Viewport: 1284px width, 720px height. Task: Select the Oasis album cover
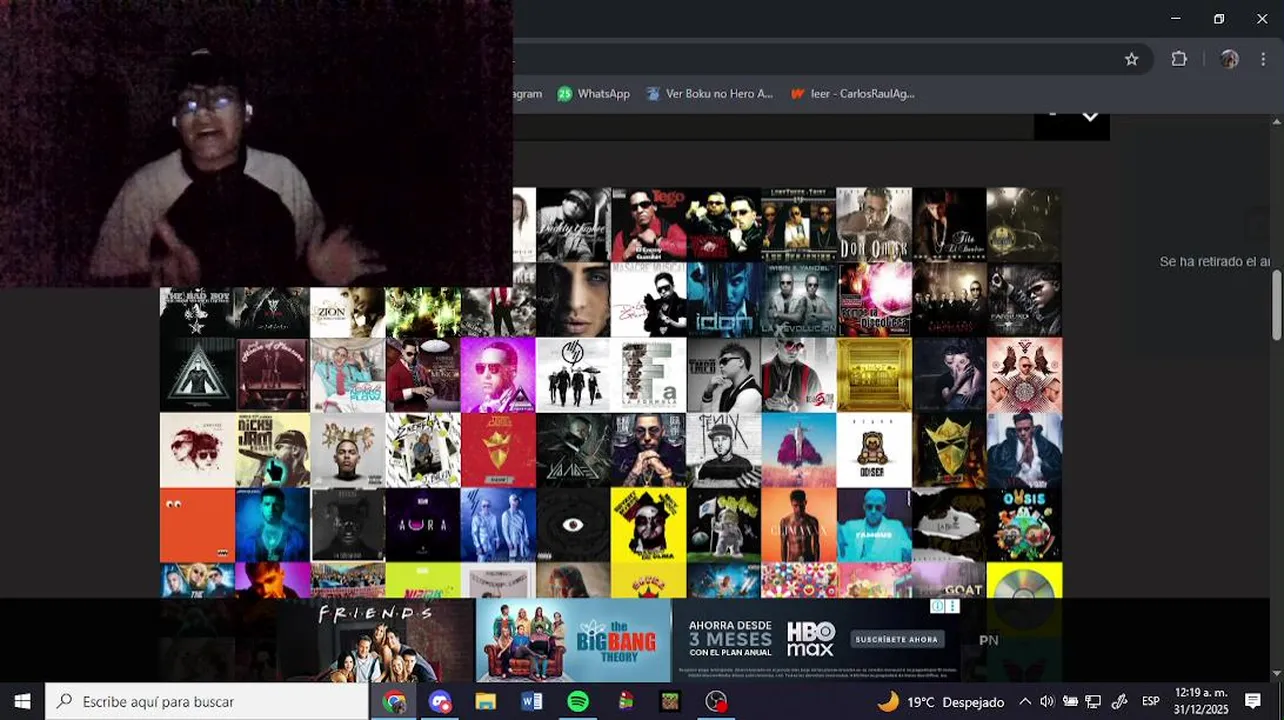point(1024,525)
